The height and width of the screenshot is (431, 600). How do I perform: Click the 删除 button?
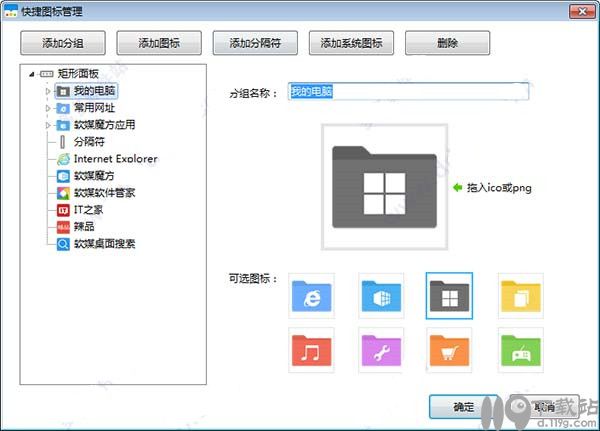tap(447, 43)
